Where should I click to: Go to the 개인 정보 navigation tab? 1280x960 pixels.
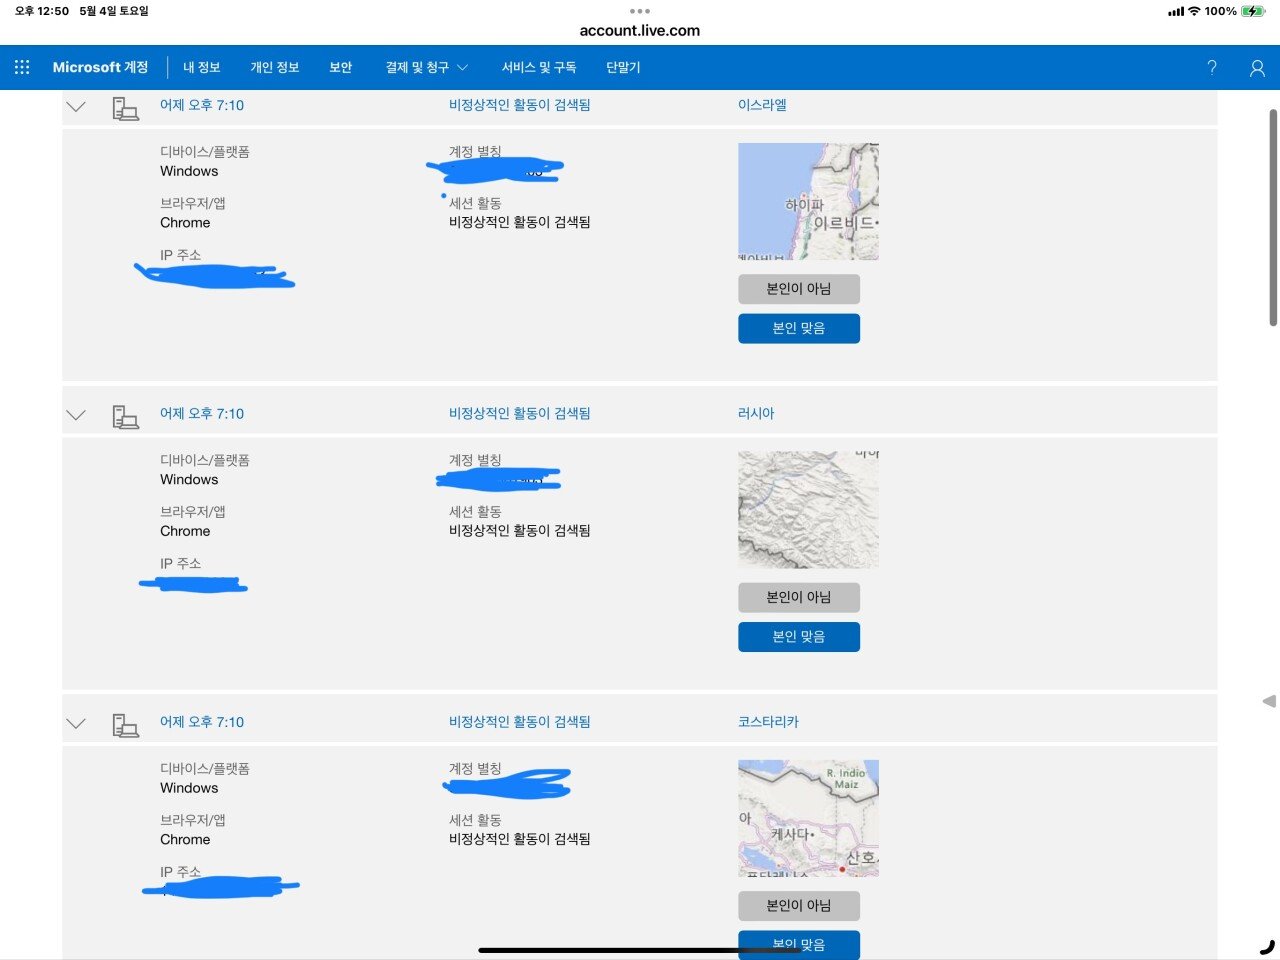click(x=275, y=67)
